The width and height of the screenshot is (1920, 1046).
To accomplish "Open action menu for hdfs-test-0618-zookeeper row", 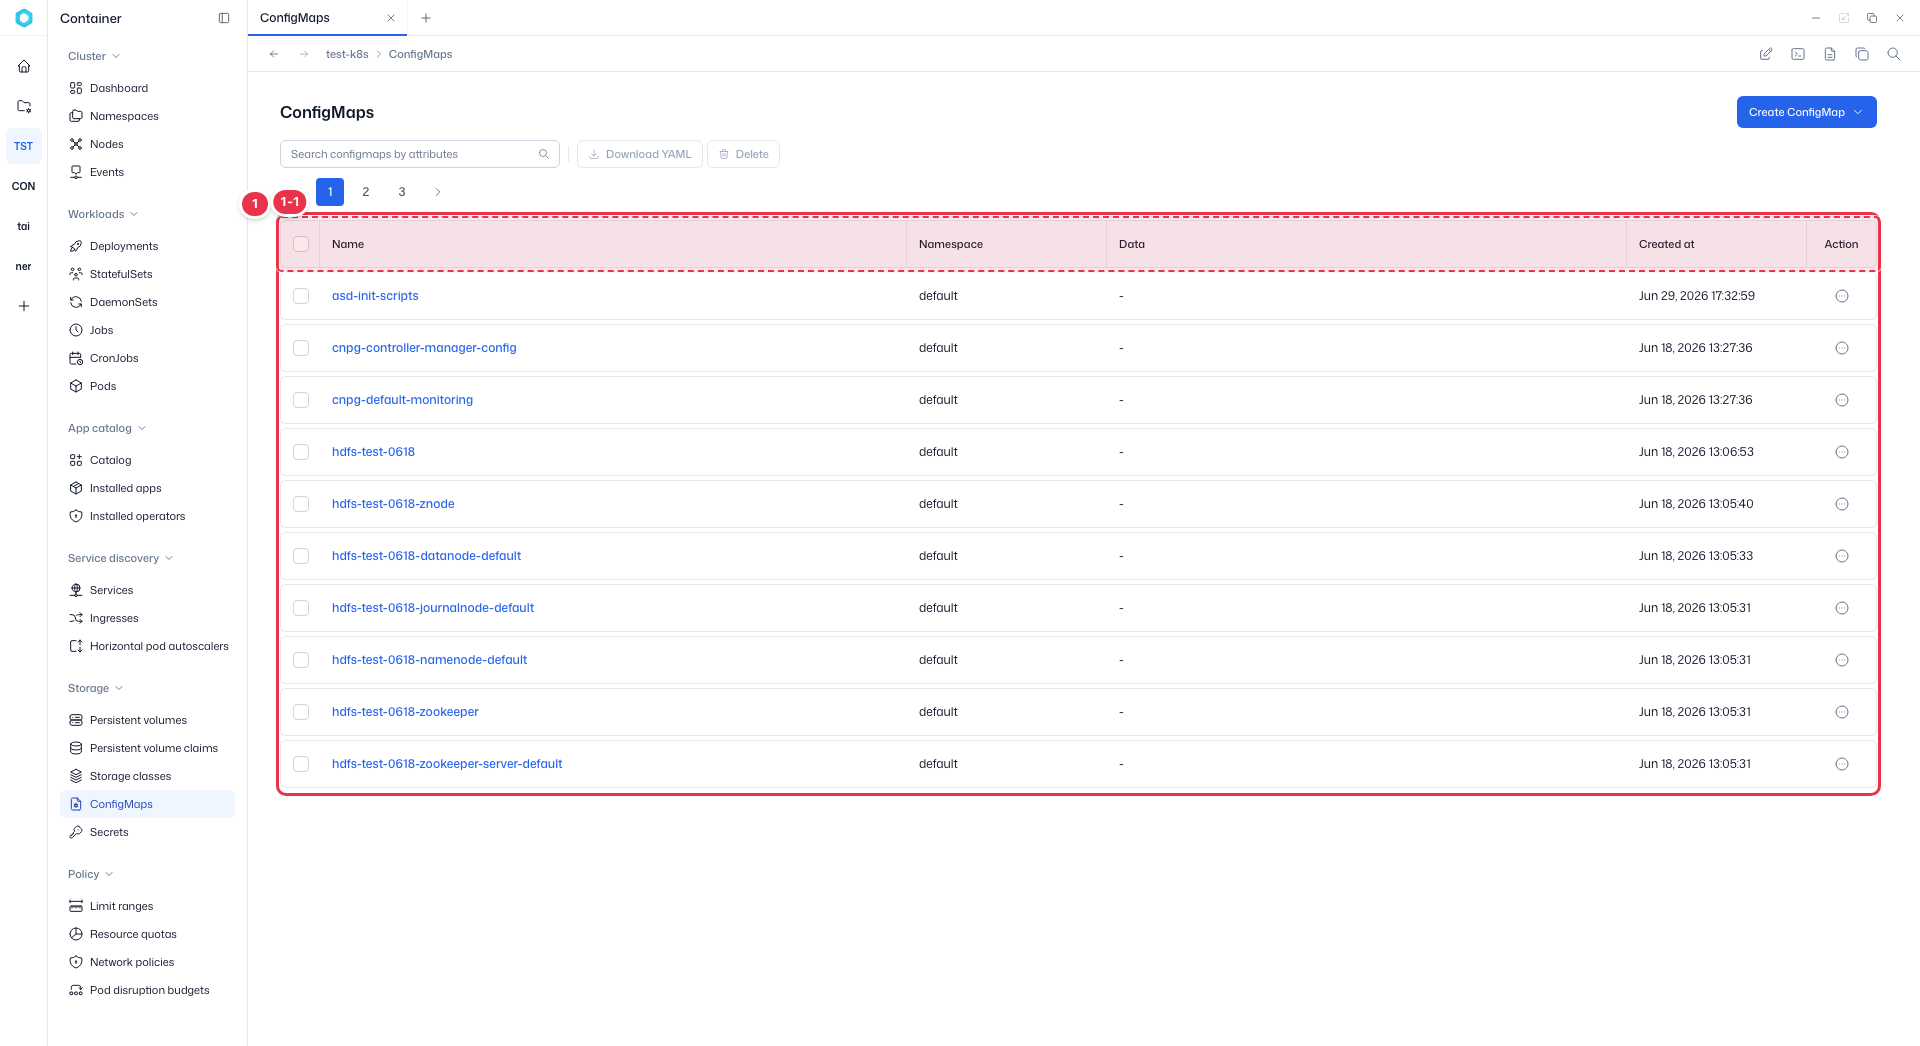I will (1842, 712).
